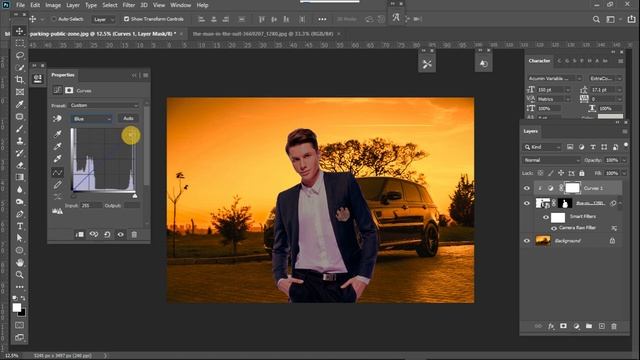
Task: Toggle Camera Raw Filter visibility
Action: 554,229
